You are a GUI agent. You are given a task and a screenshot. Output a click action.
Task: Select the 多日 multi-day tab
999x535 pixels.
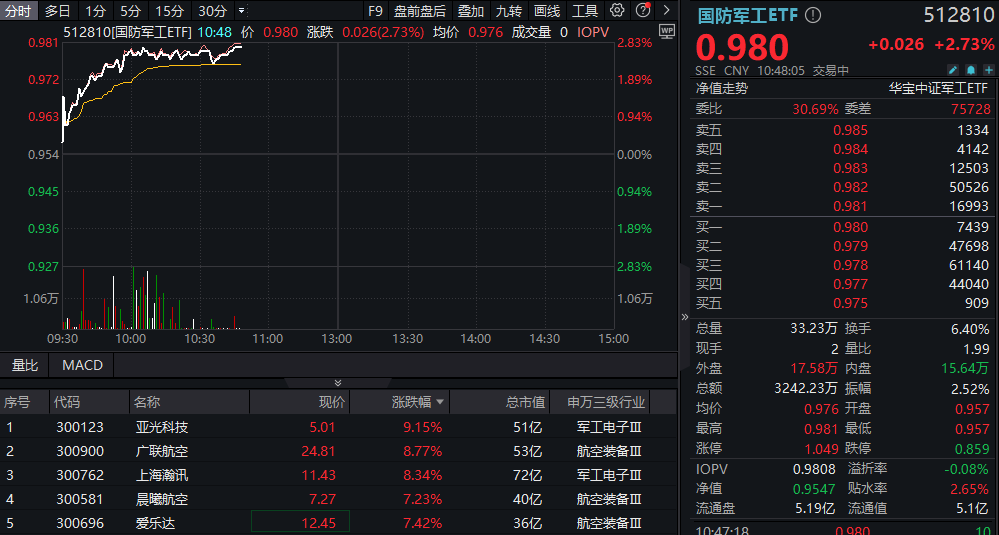(x=58, y=11)
